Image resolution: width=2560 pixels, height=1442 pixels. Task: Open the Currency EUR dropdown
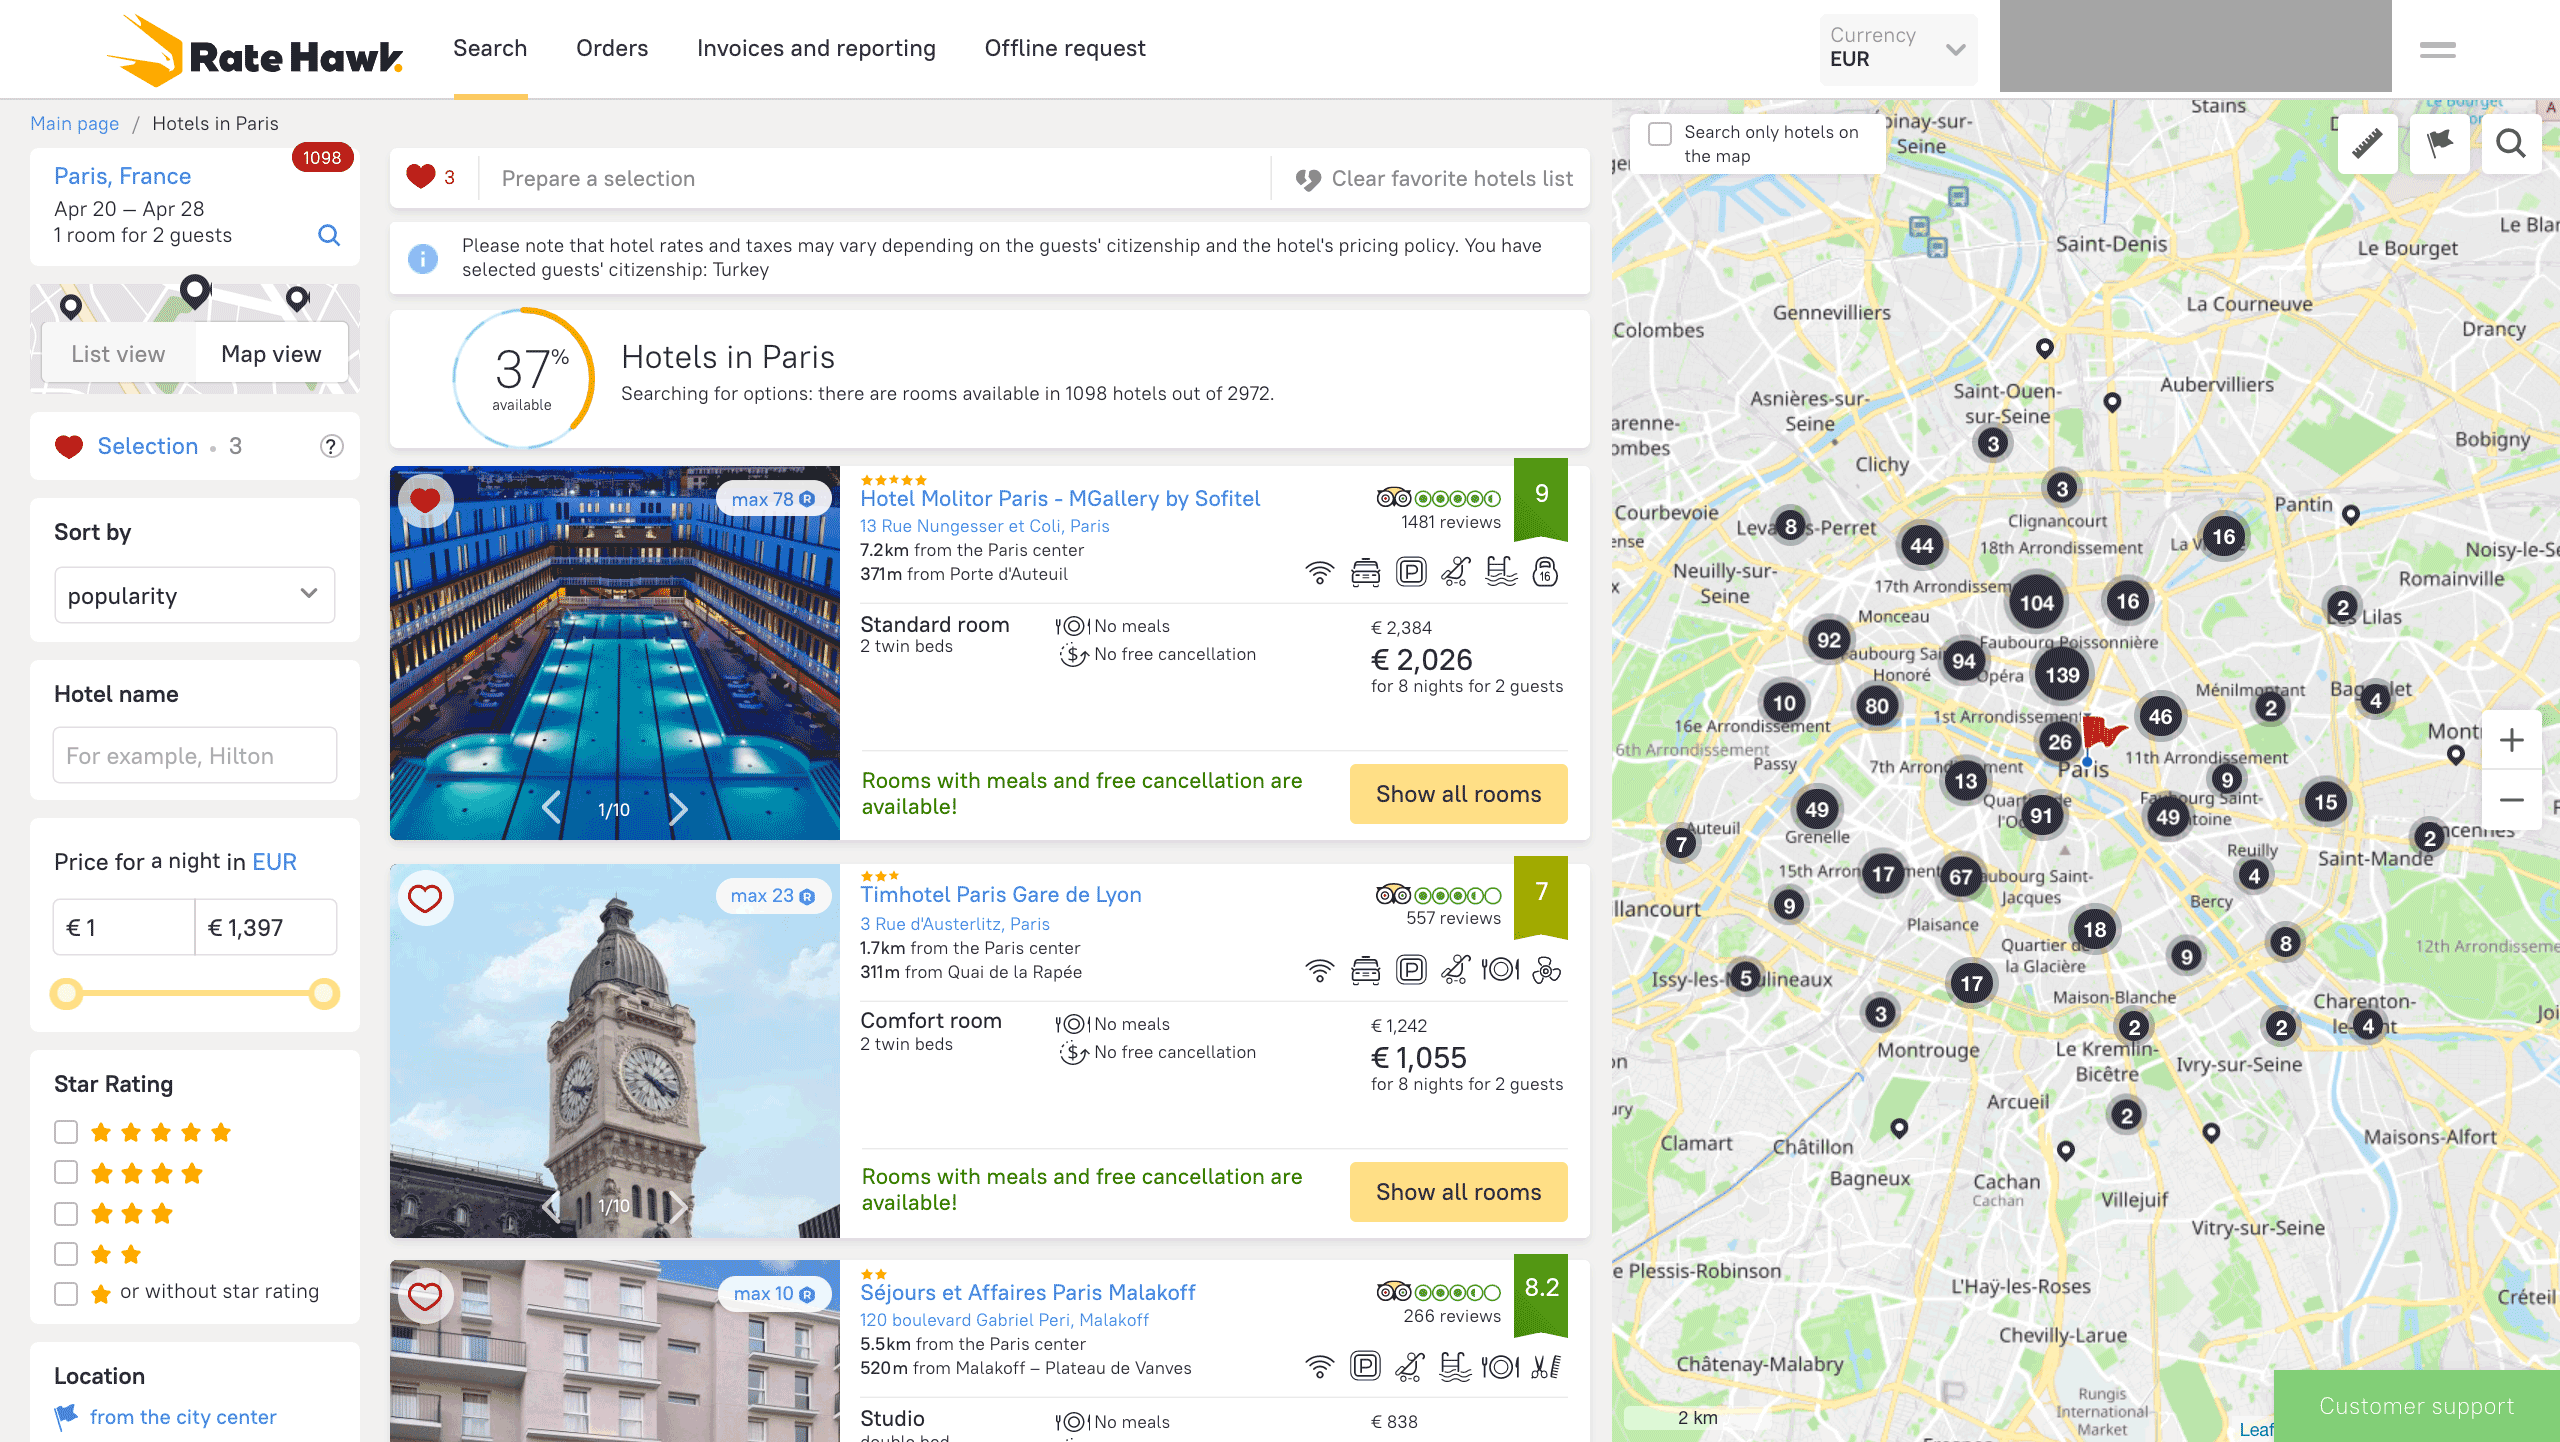click(x=1897, y=48)
